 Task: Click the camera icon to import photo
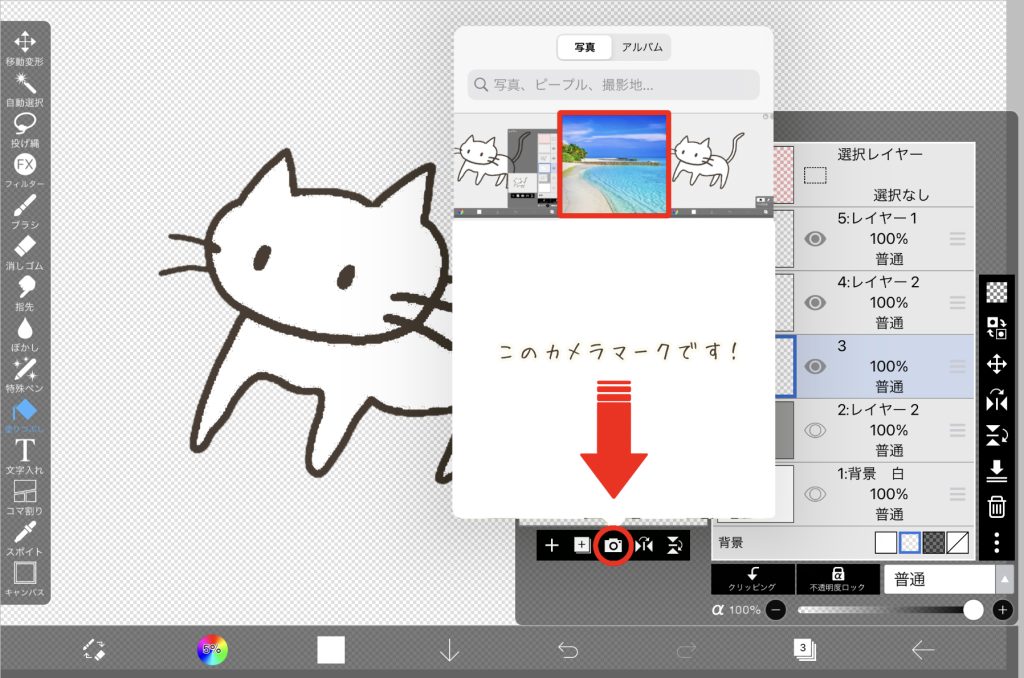[x=613, y=545]
